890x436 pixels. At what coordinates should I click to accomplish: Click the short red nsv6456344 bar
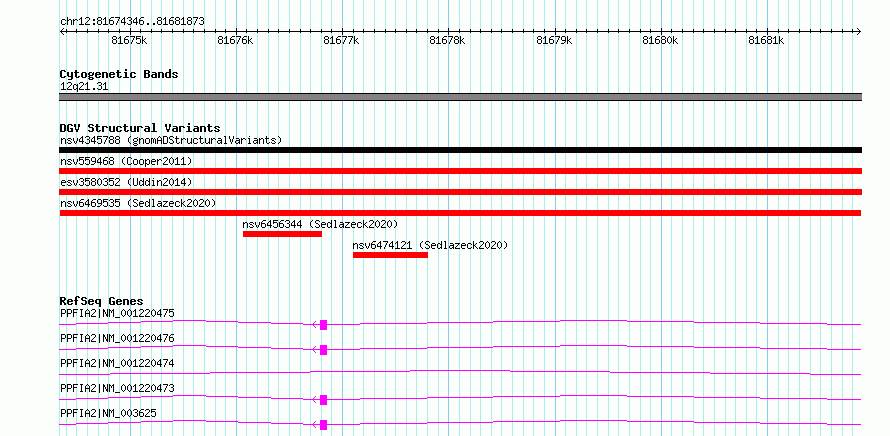click(x=282, y=234)
